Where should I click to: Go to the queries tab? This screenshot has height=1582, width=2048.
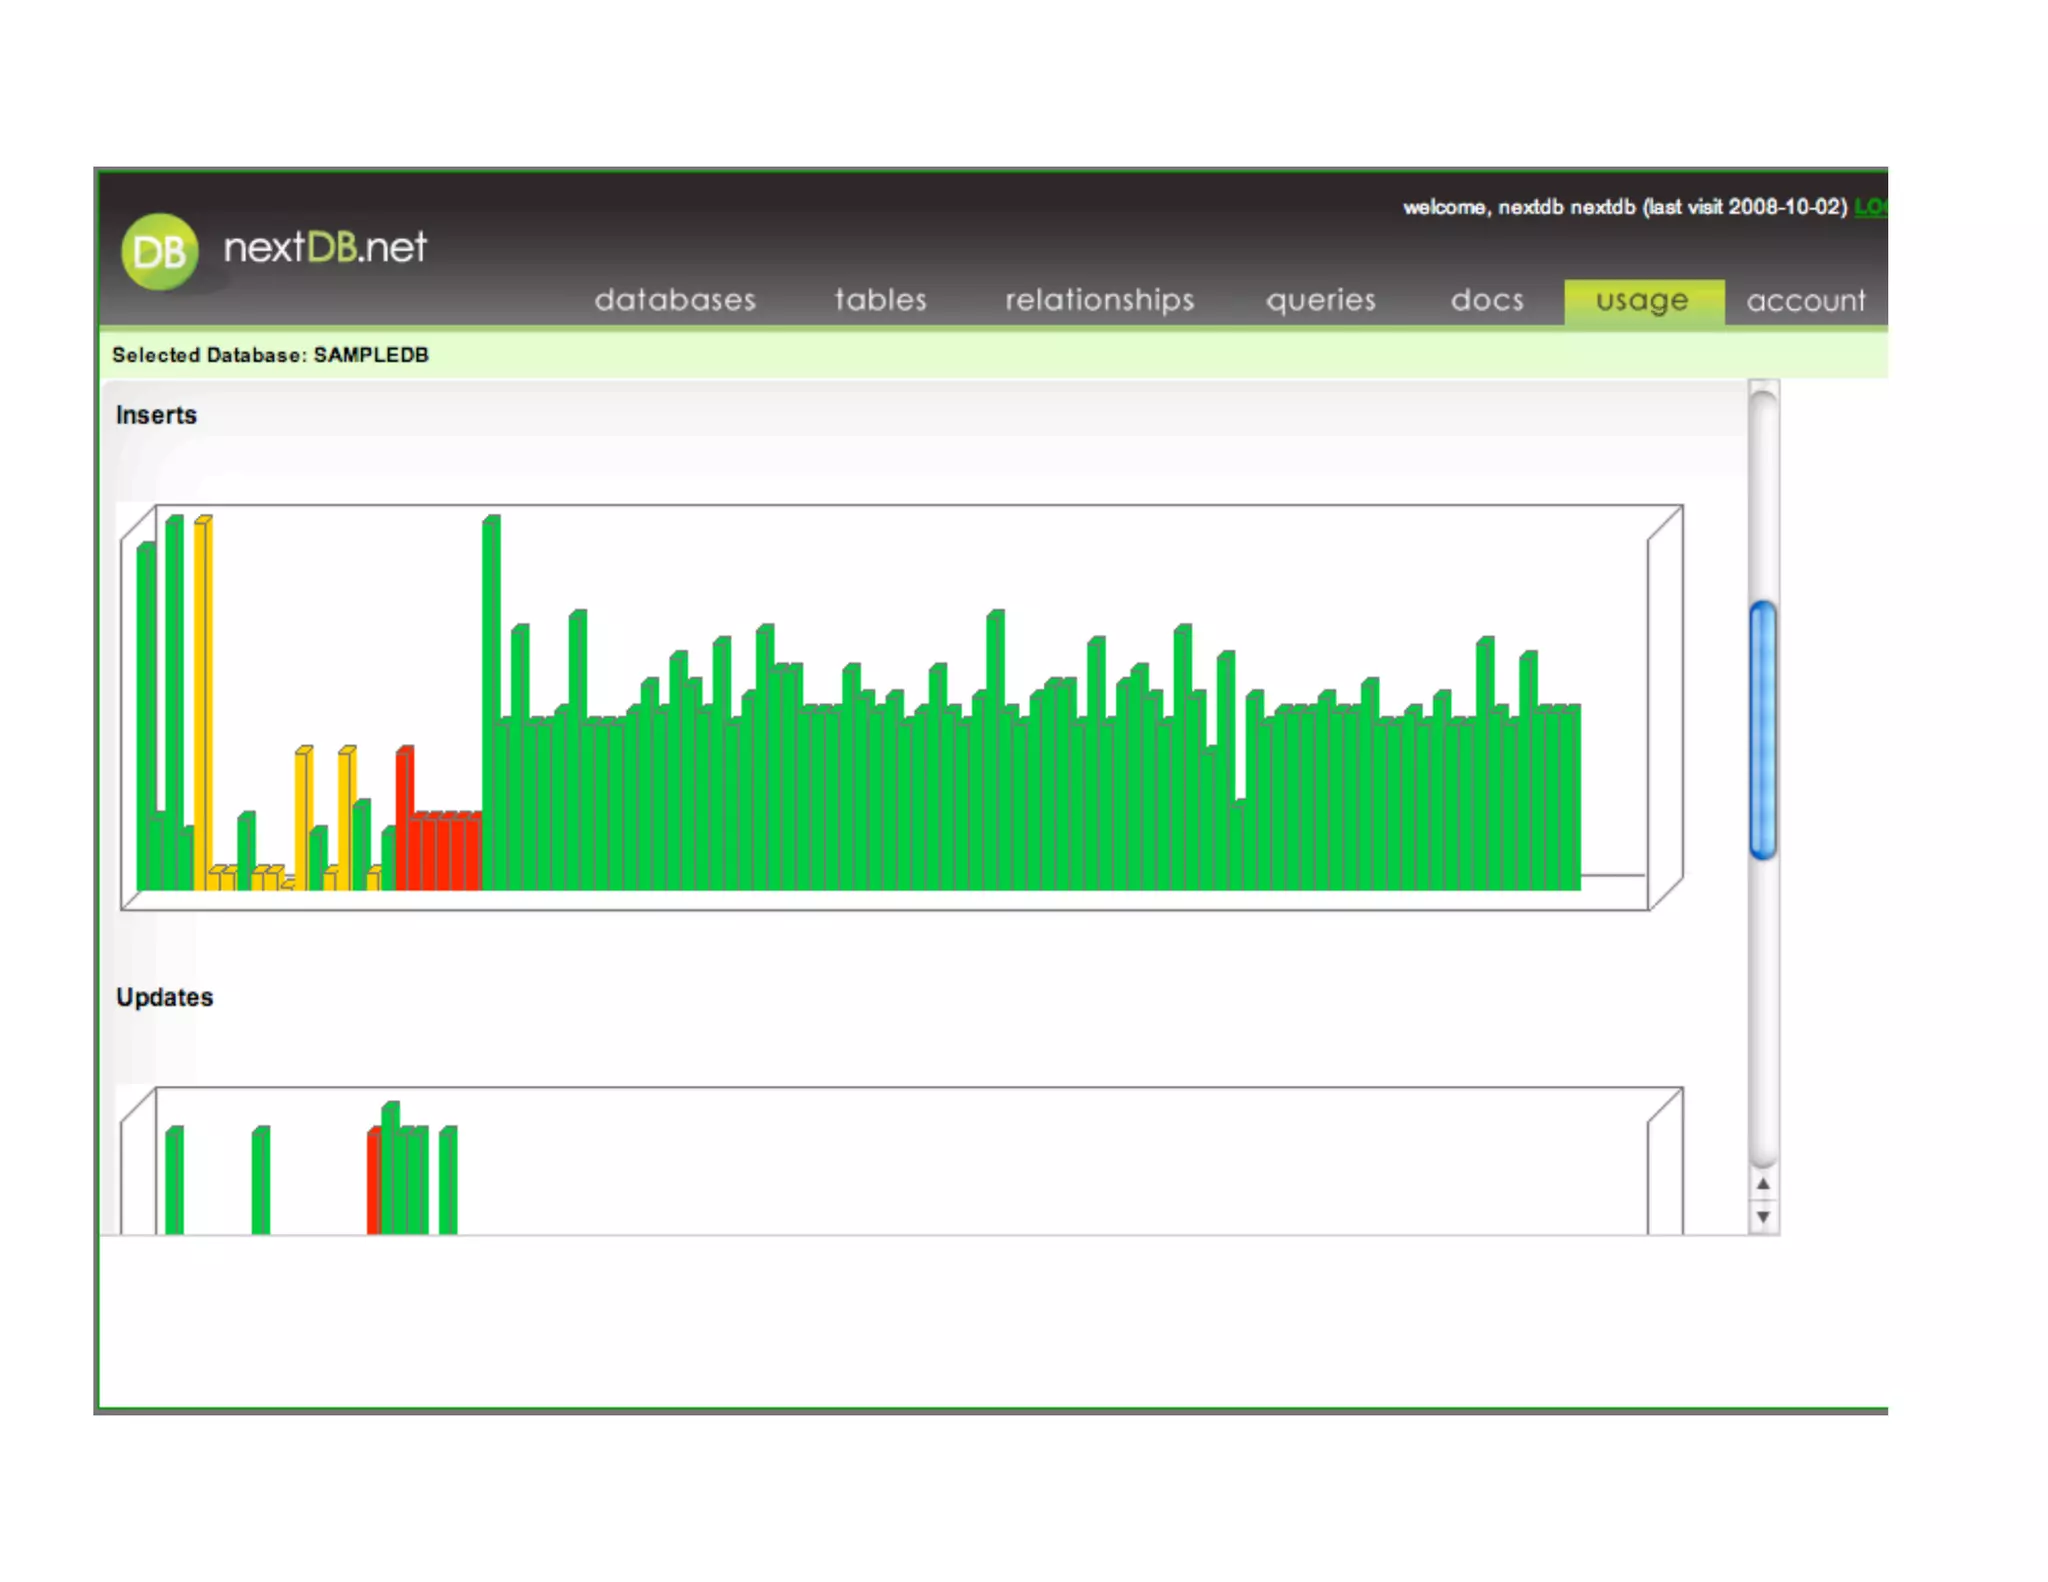click(1320, 300)
